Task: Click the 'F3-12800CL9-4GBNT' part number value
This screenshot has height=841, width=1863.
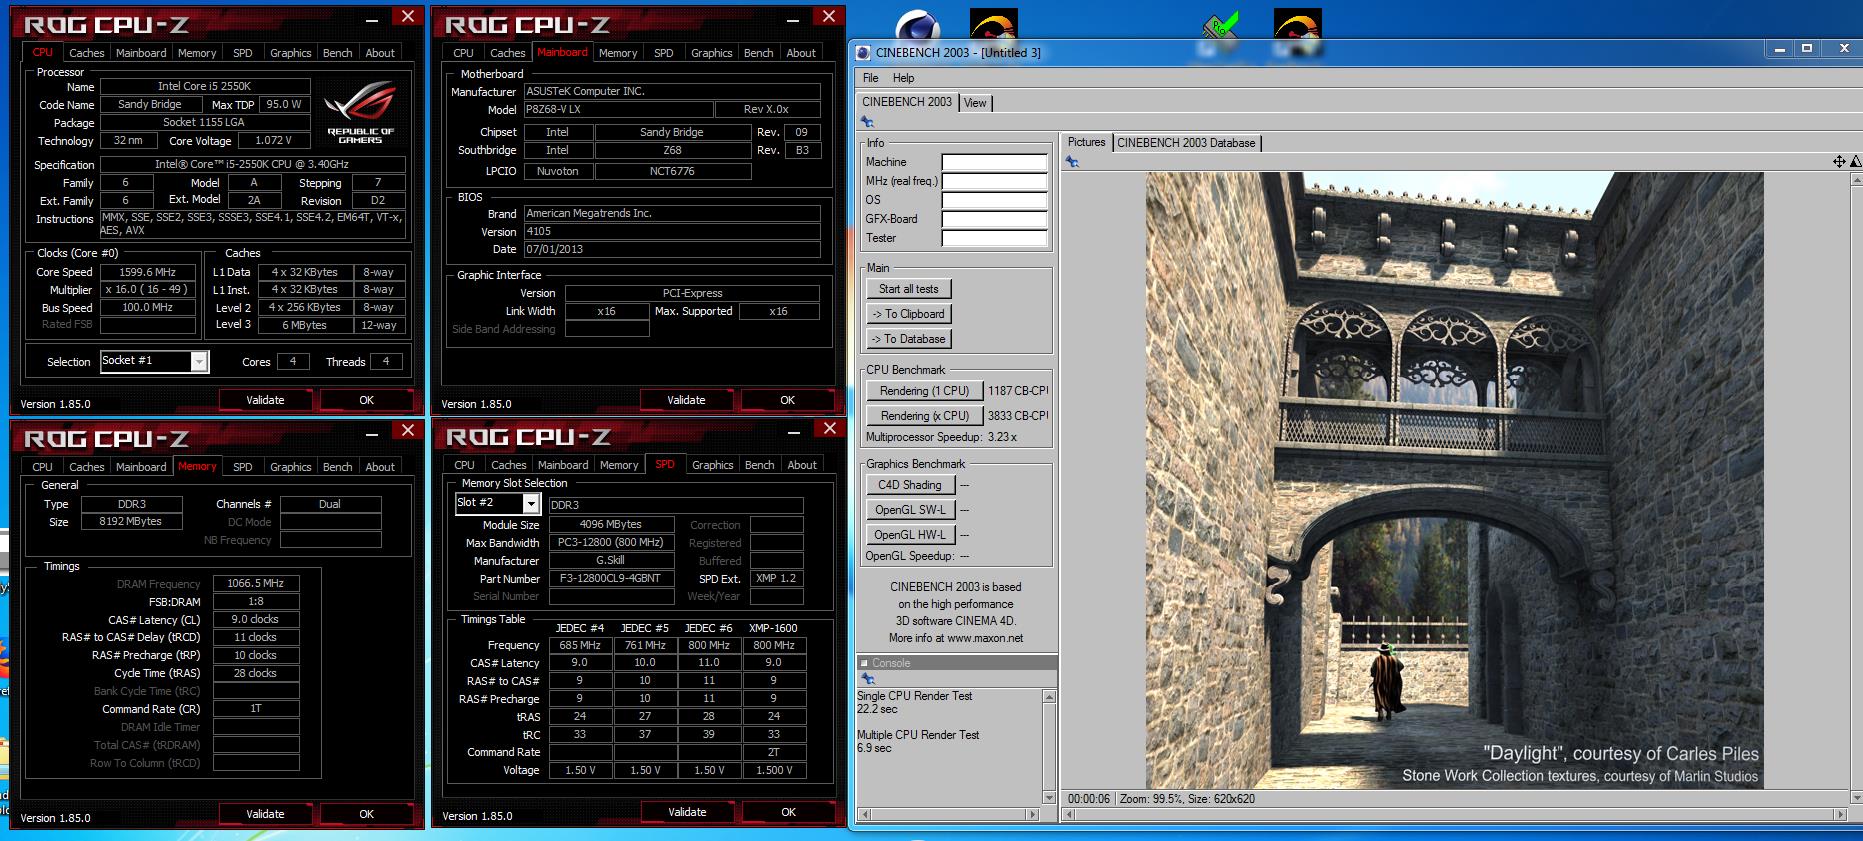Action: (x=613, y=579)
